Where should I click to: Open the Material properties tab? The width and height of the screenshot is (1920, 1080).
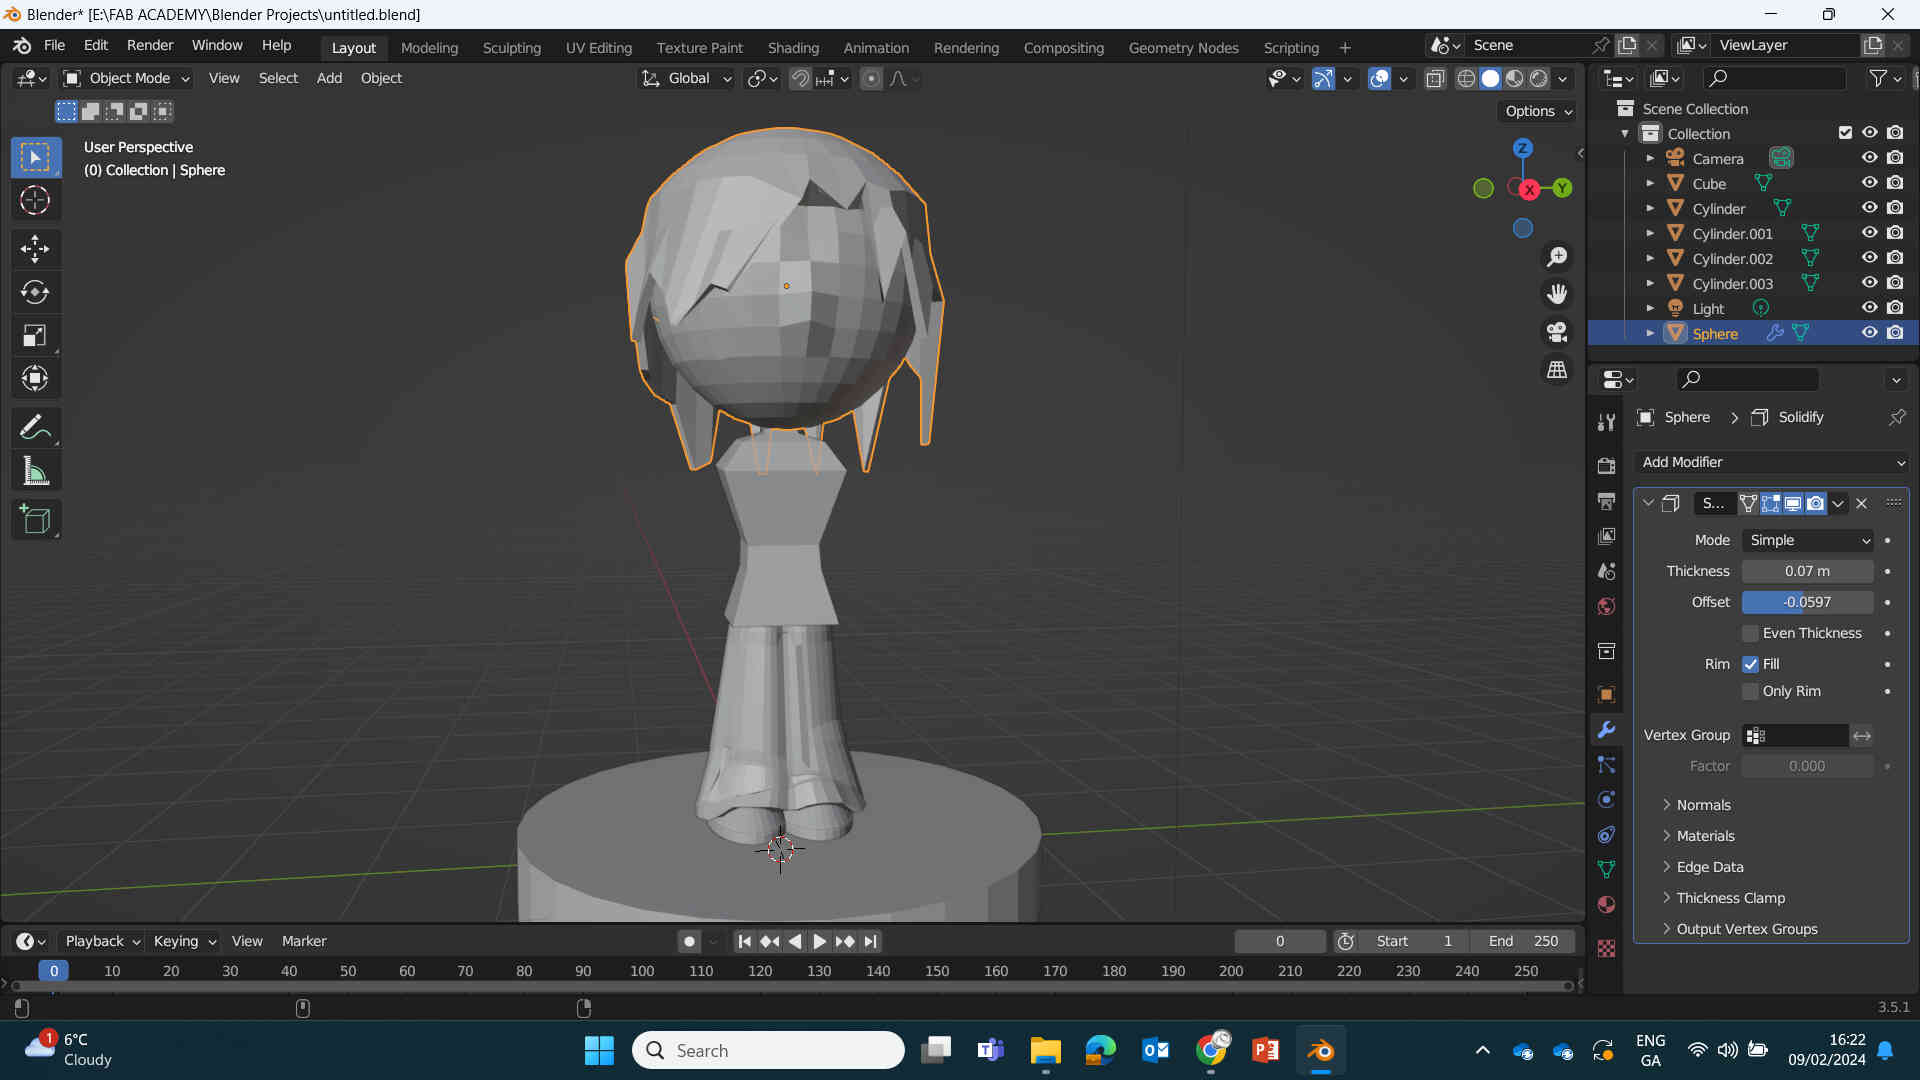tap(1606, 904)
